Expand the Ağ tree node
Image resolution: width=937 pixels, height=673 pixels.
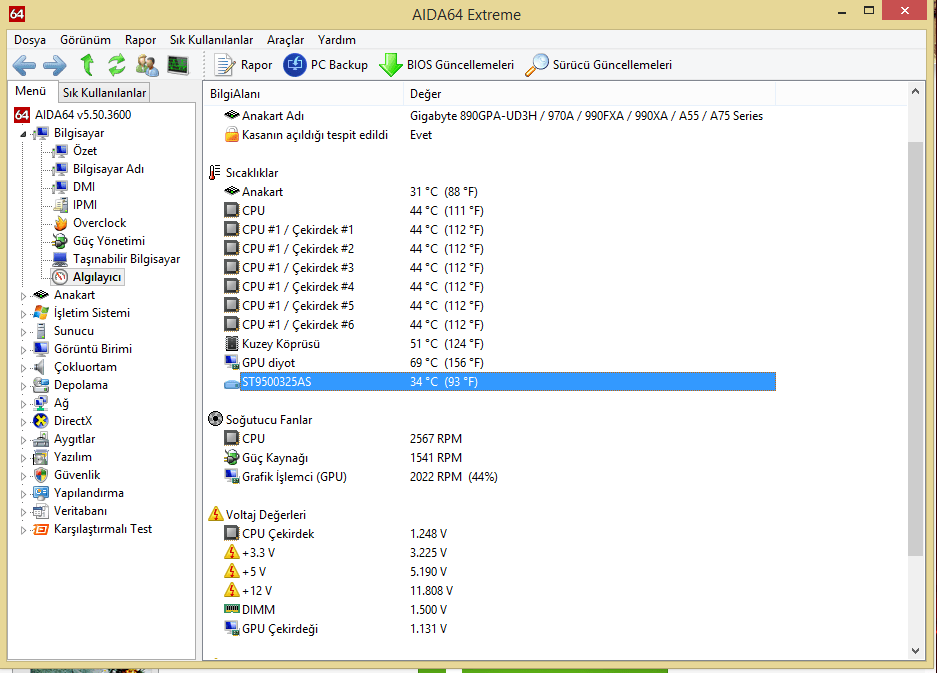[x=23, y=403]
